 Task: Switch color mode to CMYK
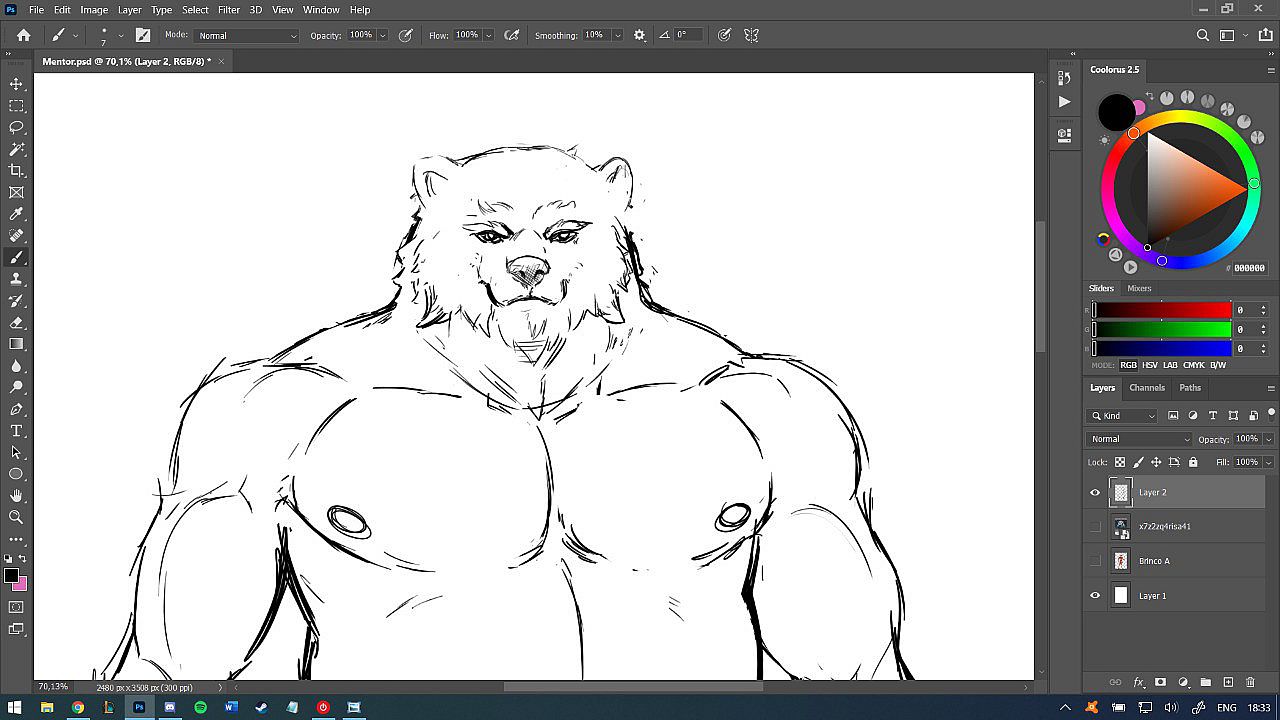pyautogui.click(x=1194, y=365)
